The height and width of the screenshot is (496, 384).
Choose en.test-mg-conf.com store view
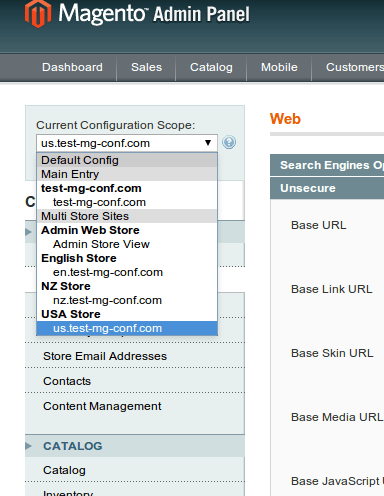pos(127,272)
